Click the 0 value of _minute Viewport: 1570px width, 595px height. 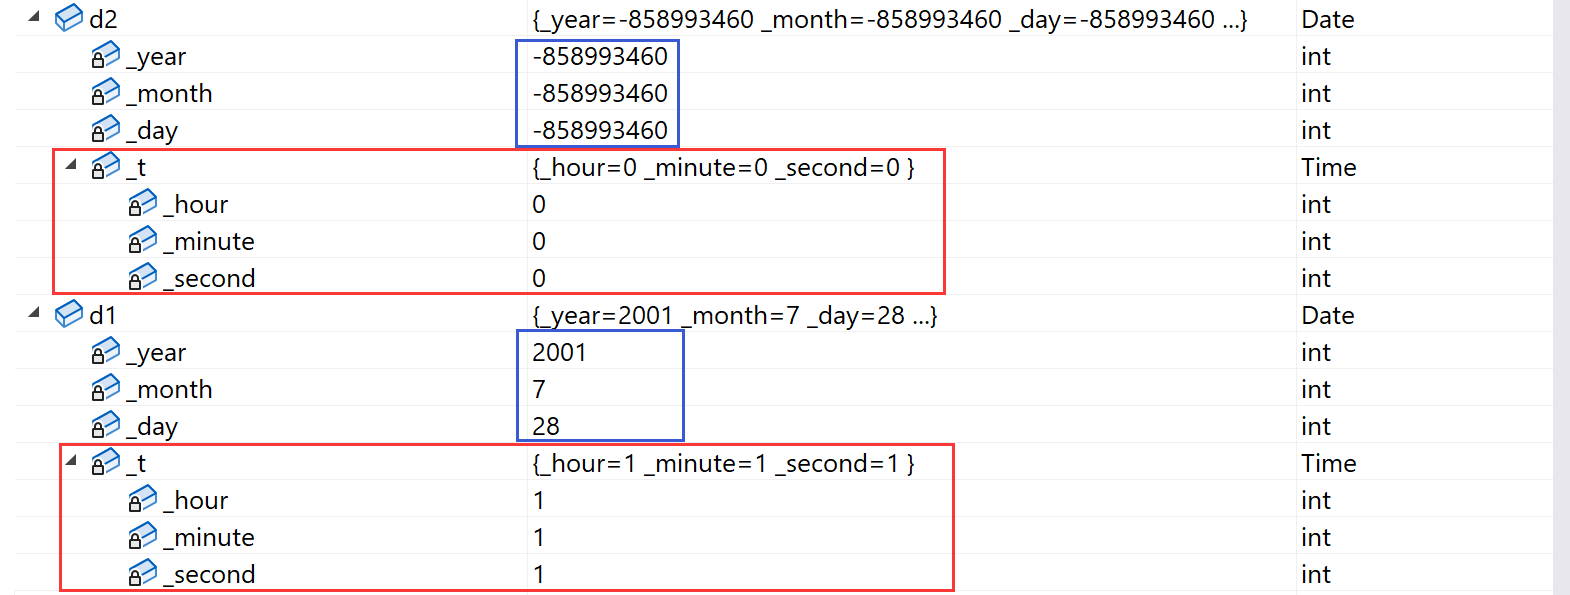(x=539, y=241)
